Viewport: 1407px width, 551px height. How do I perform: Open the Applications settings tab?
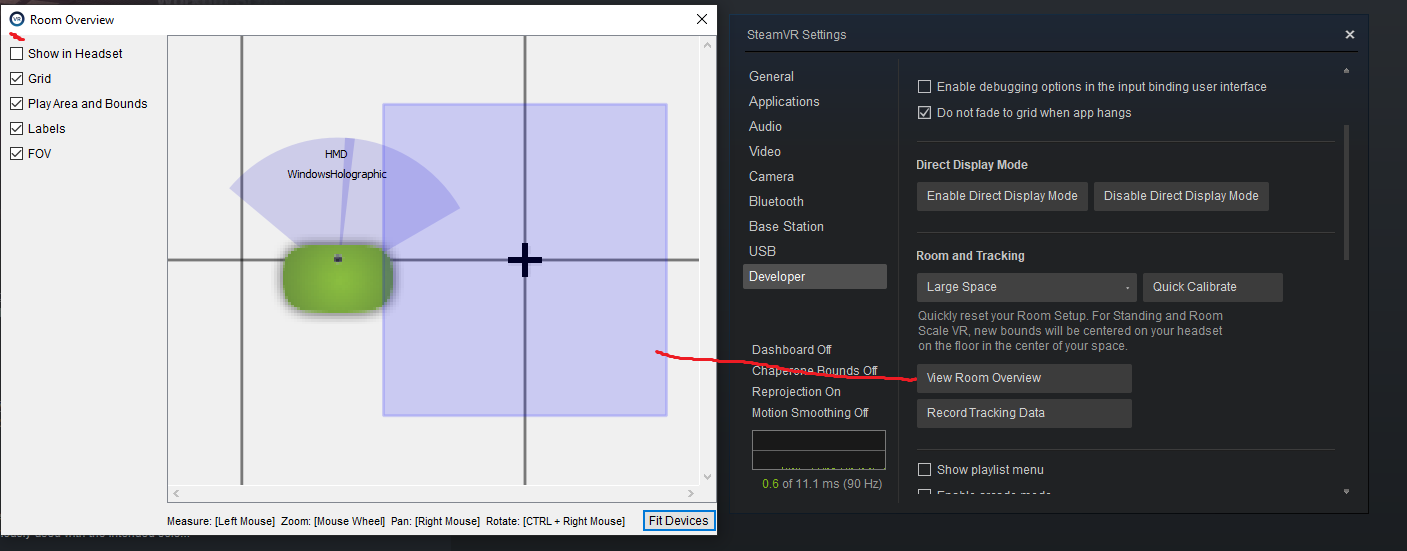point(784,101)
